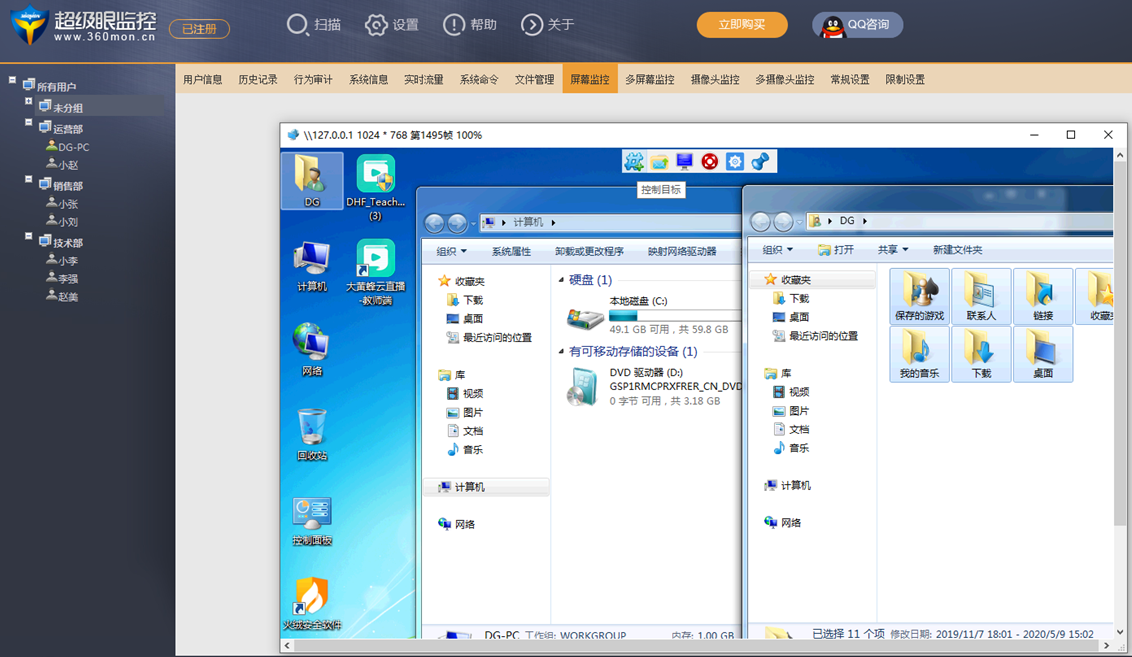Click the QQ咨询 button

[x=857, y=25]
